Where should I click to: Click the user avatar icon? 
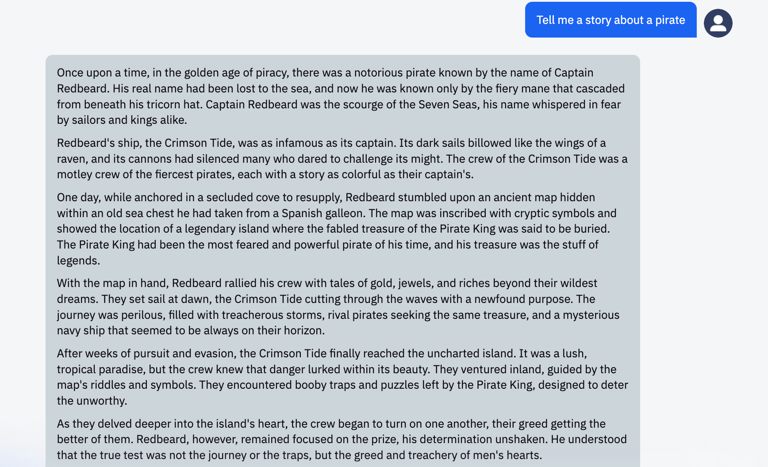click(718, 23)
